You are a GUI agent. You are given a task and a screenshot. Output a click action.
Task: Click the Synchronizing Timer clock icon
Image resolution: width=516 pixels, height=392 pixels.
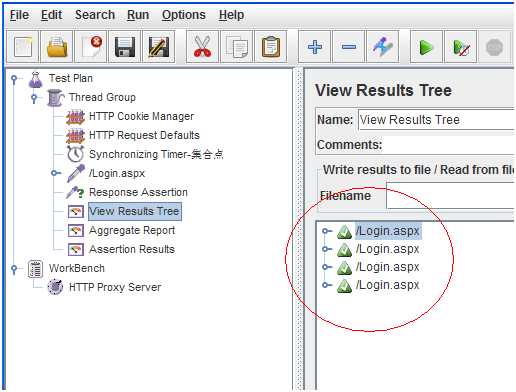[76, 154]
